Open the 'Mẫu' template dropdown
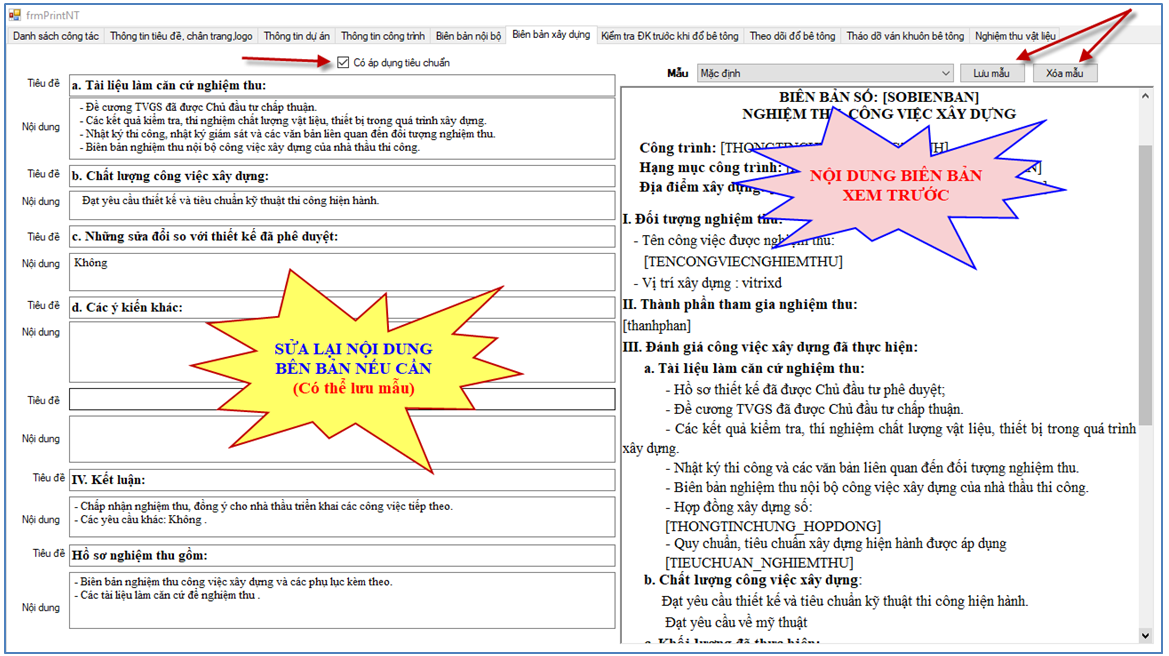 [945, 74]
